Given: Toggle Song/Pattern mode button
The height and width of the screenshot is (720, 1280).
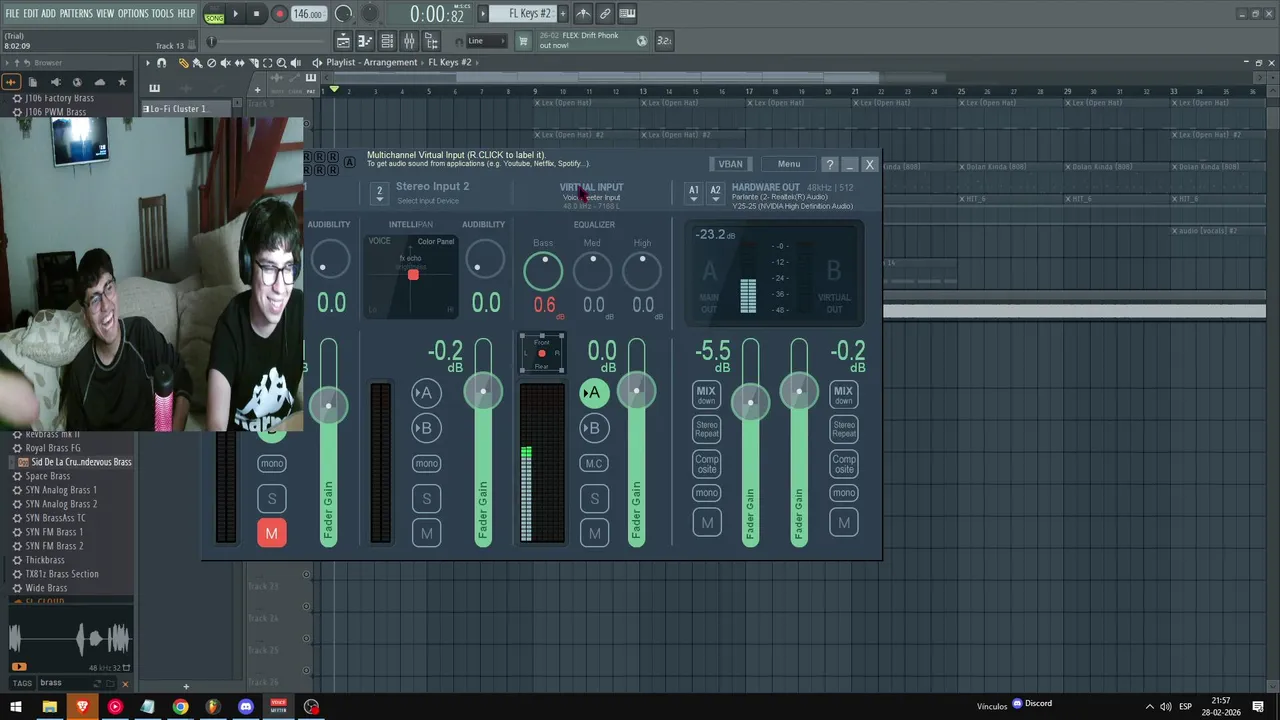Looking at the screenshot, I should coord(214,14).
